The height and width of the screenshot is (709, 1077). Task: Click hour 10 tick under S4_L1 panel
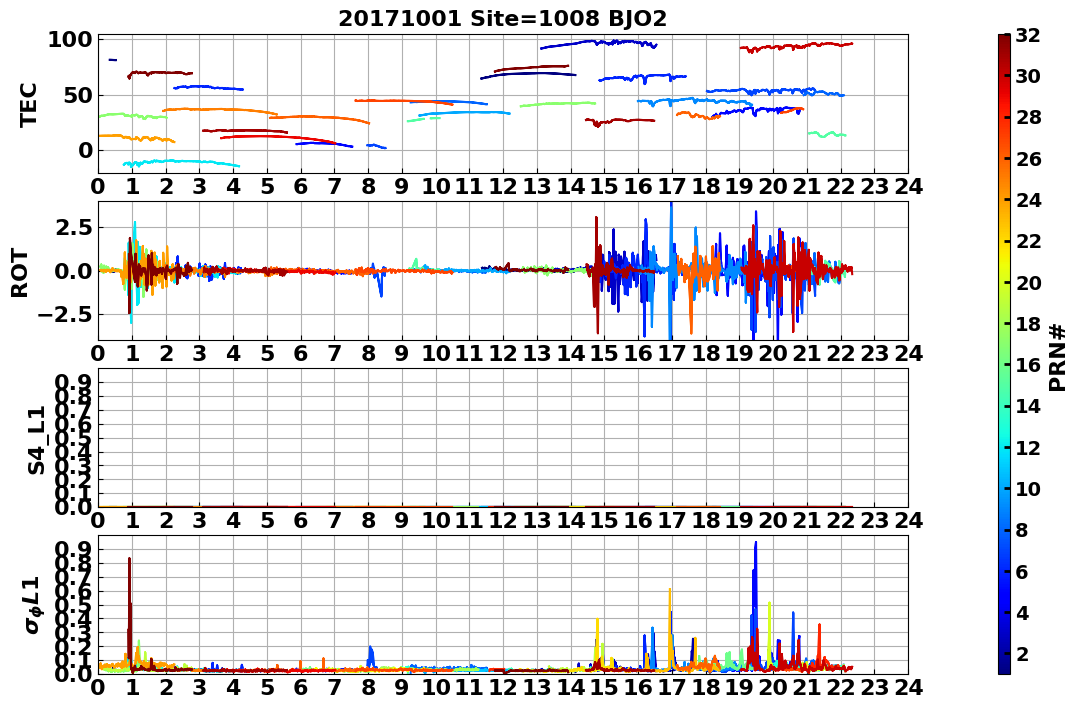pyautogui.click(x=435, y=520)
